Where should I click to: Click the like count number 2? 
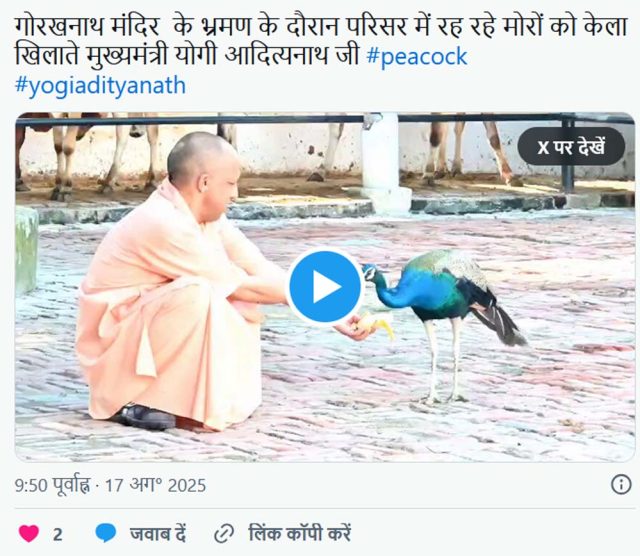(x=58, y=535)
